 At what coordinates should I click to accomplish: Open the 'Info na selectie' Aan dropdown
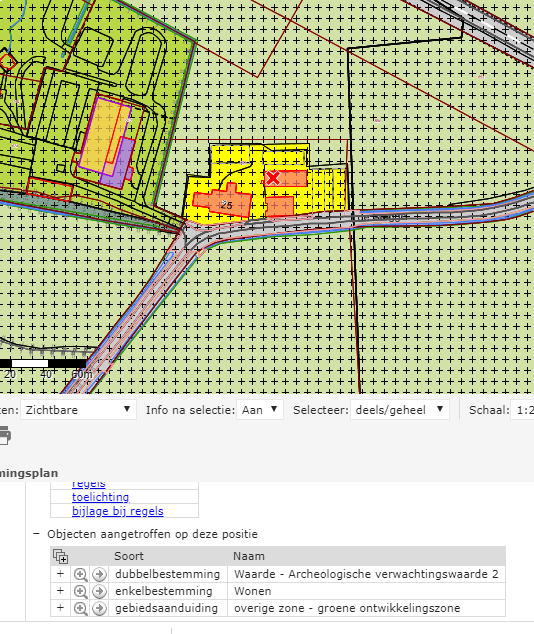coord(260,410)
